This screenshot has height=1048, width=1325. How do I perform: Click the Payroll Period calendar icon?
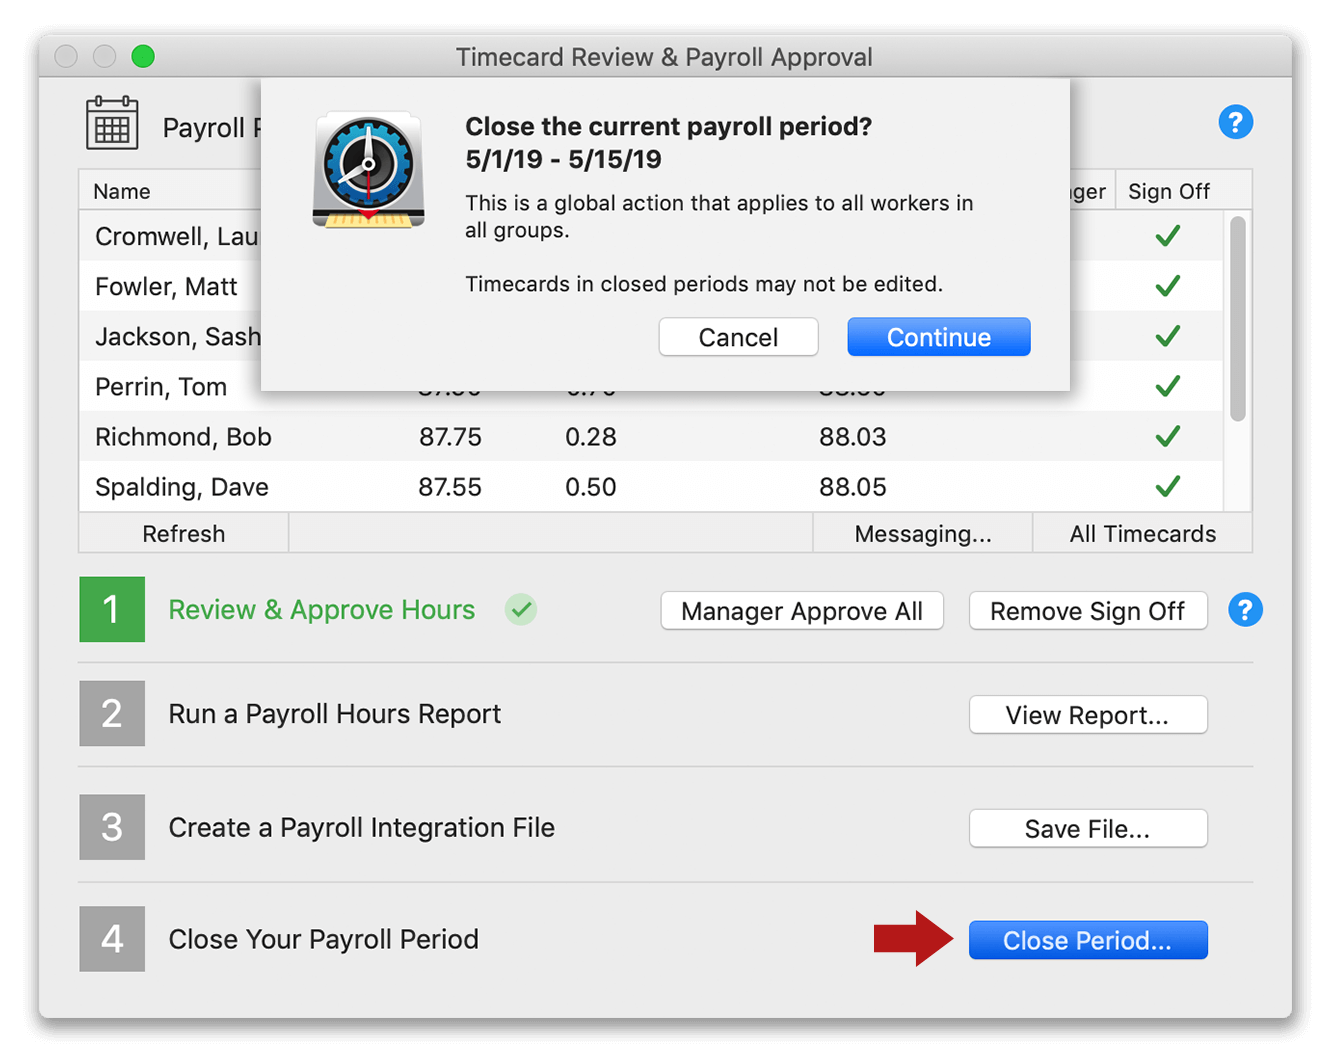click(x=112, y=122)
